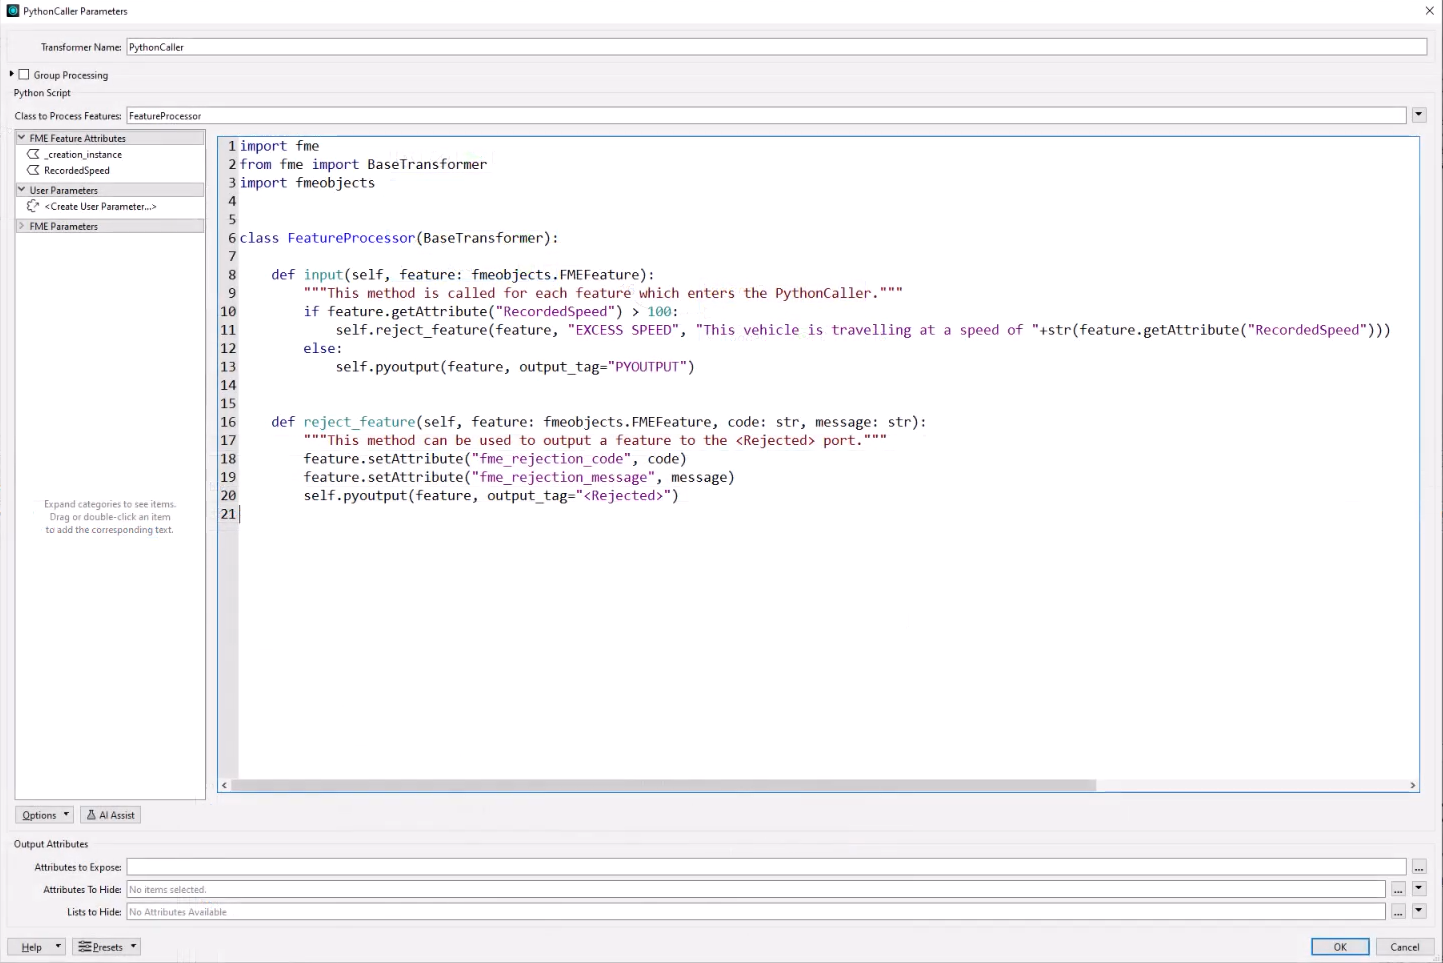This screenshot has height=963, width=1443.
Task: Click the scroll right arrow of code editor
Action: [x=1412, y=785]
